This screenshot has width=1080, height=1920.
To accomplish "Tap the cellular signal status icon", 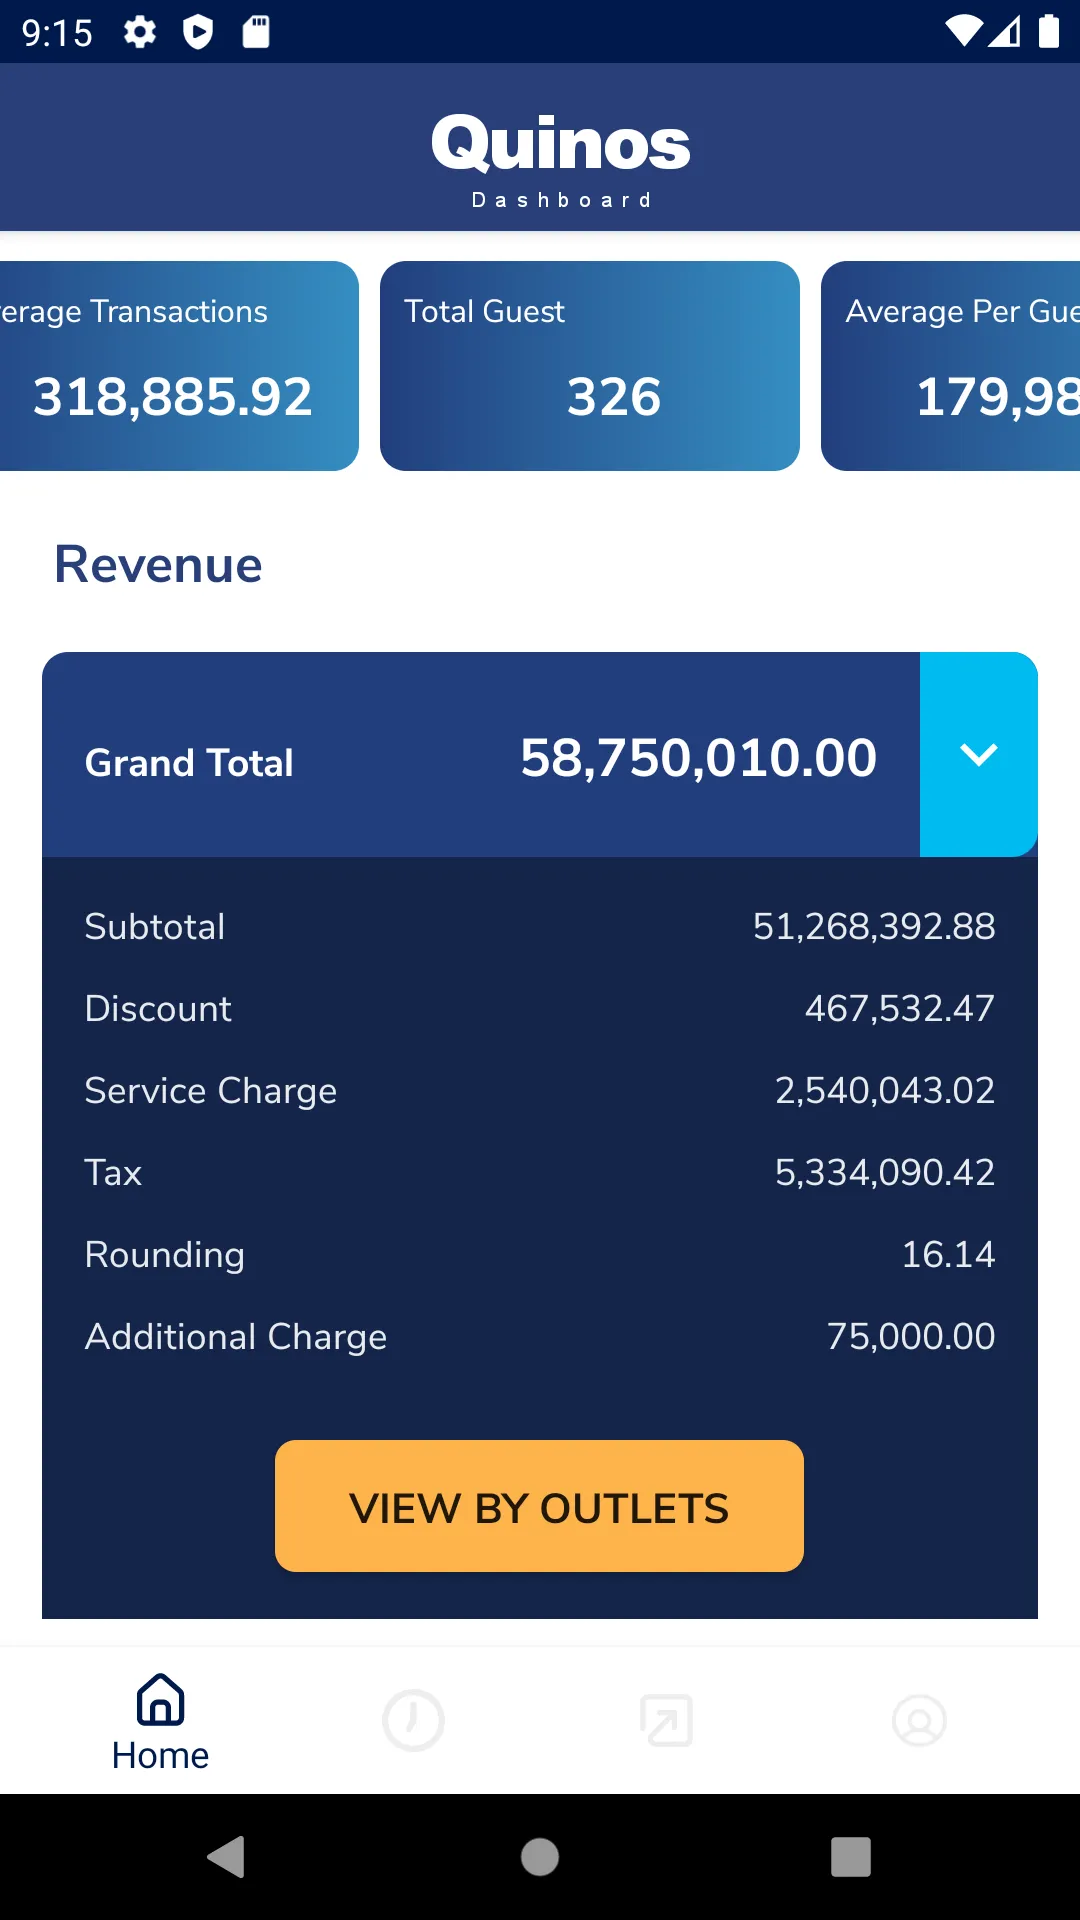I will click(1005, 31).
